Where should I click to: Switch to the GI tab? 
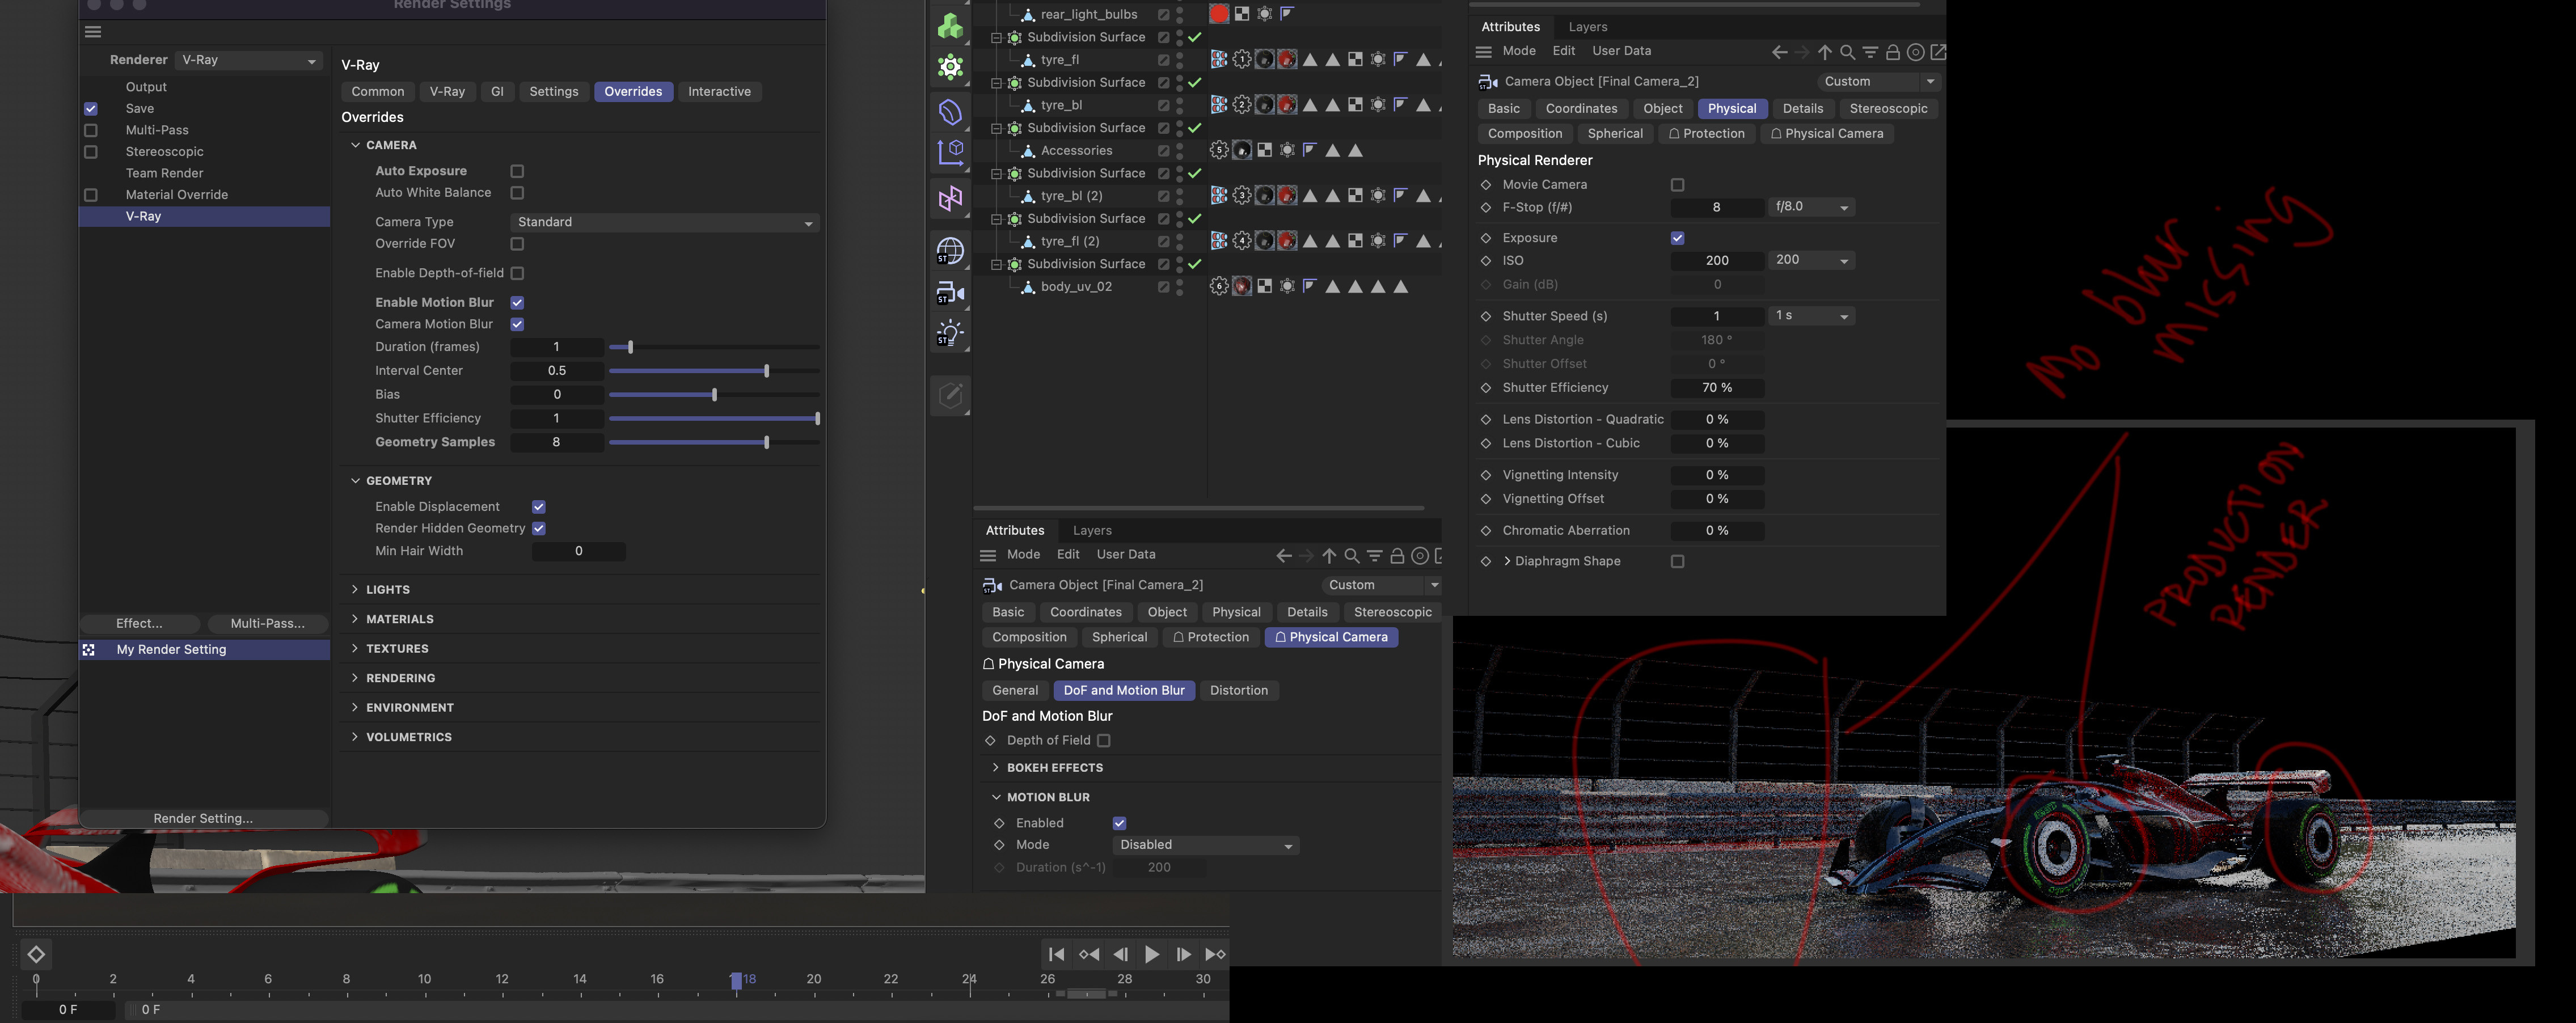(497, 91)
